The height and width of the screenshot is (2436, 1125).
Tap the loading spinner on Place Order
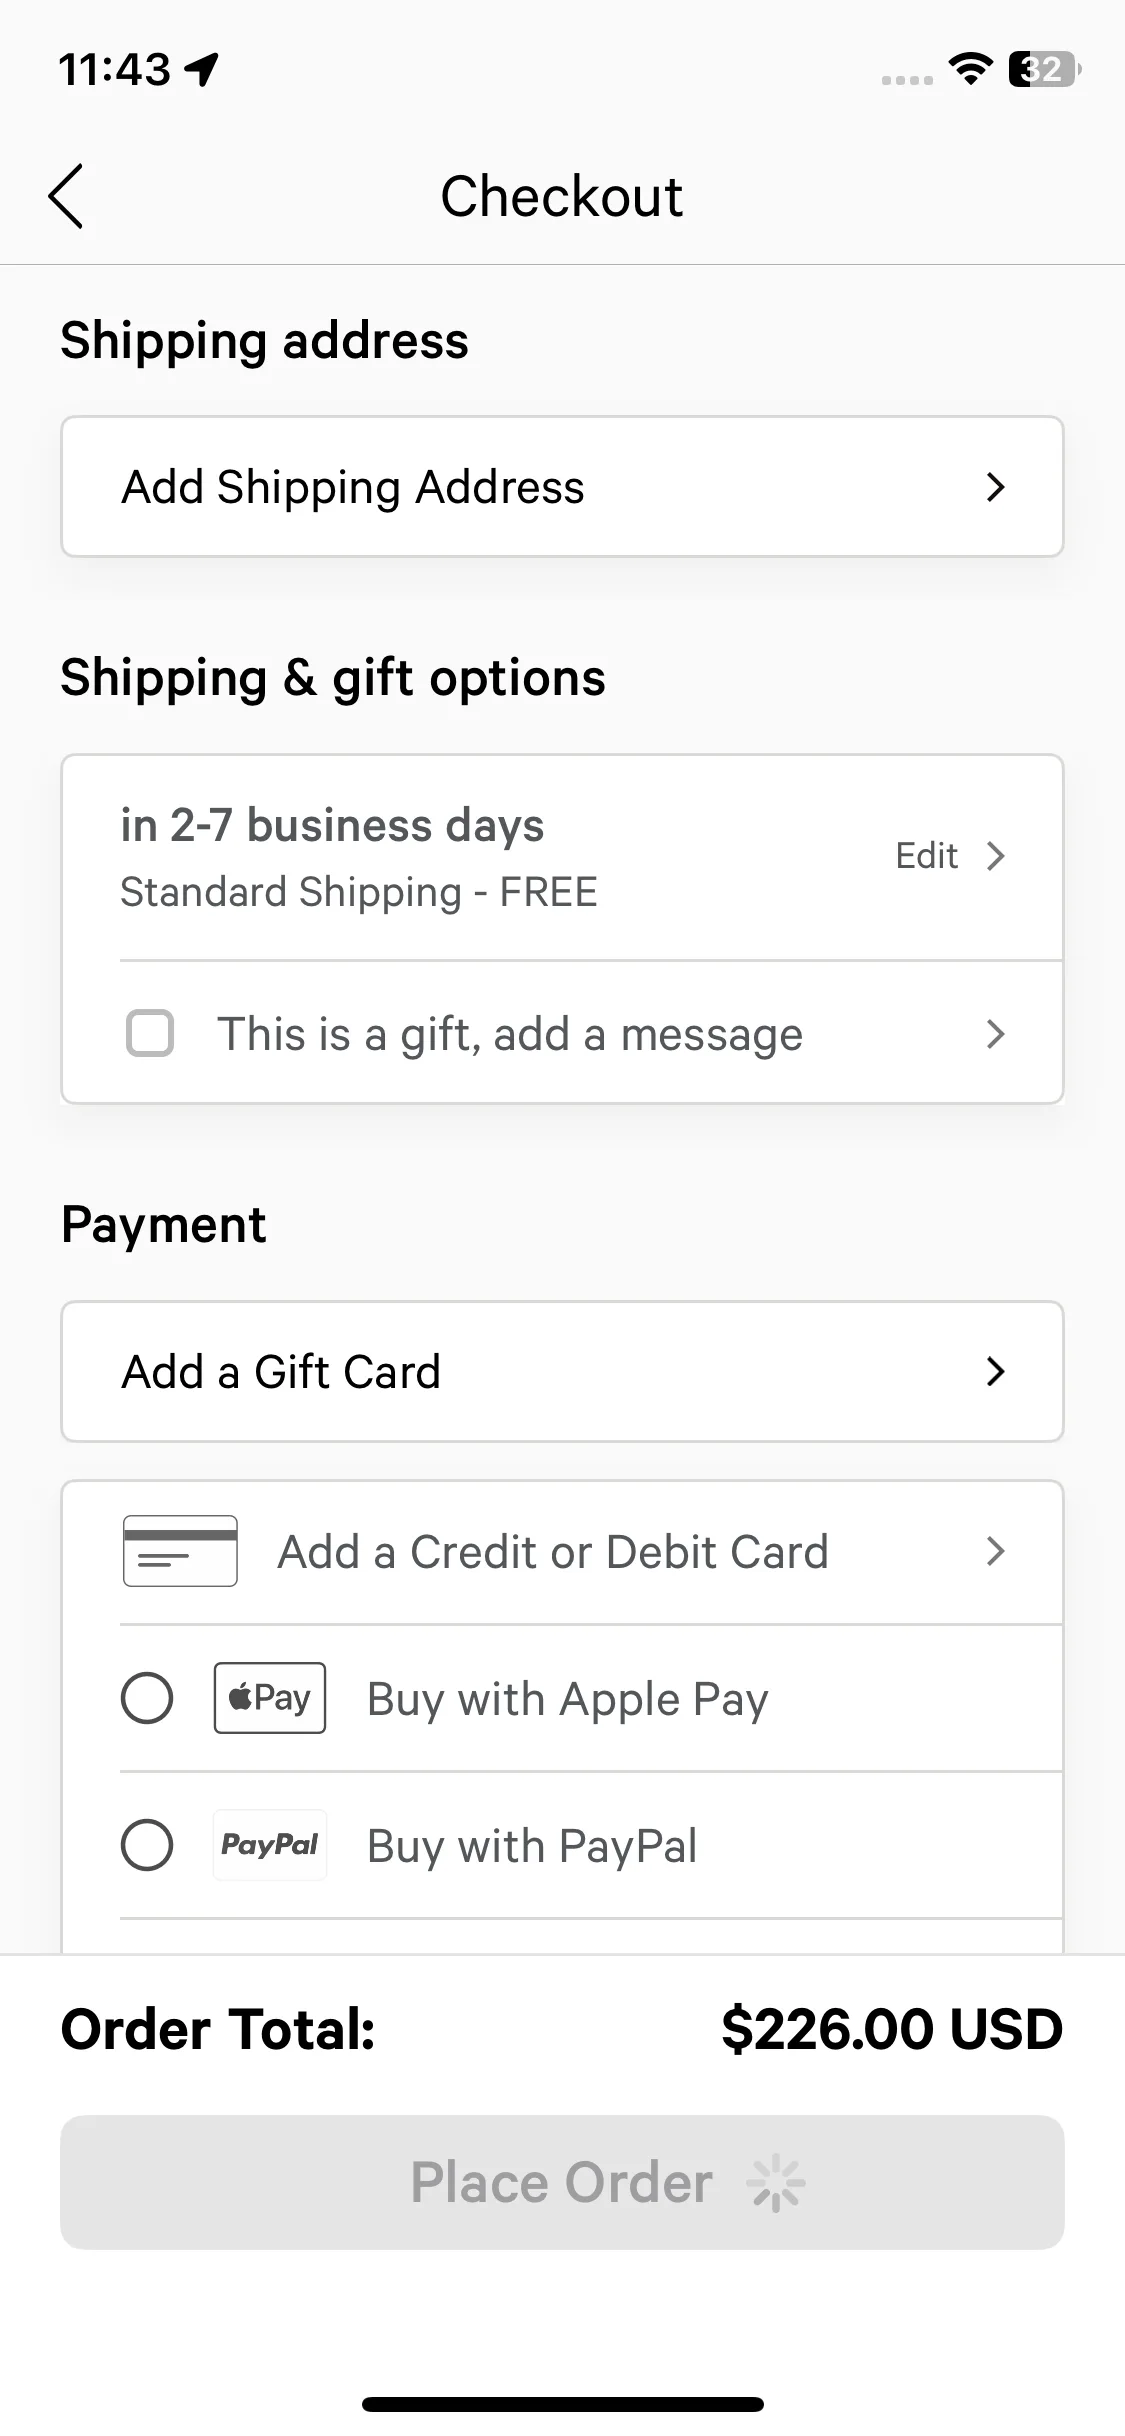(x=775, y=2183)
